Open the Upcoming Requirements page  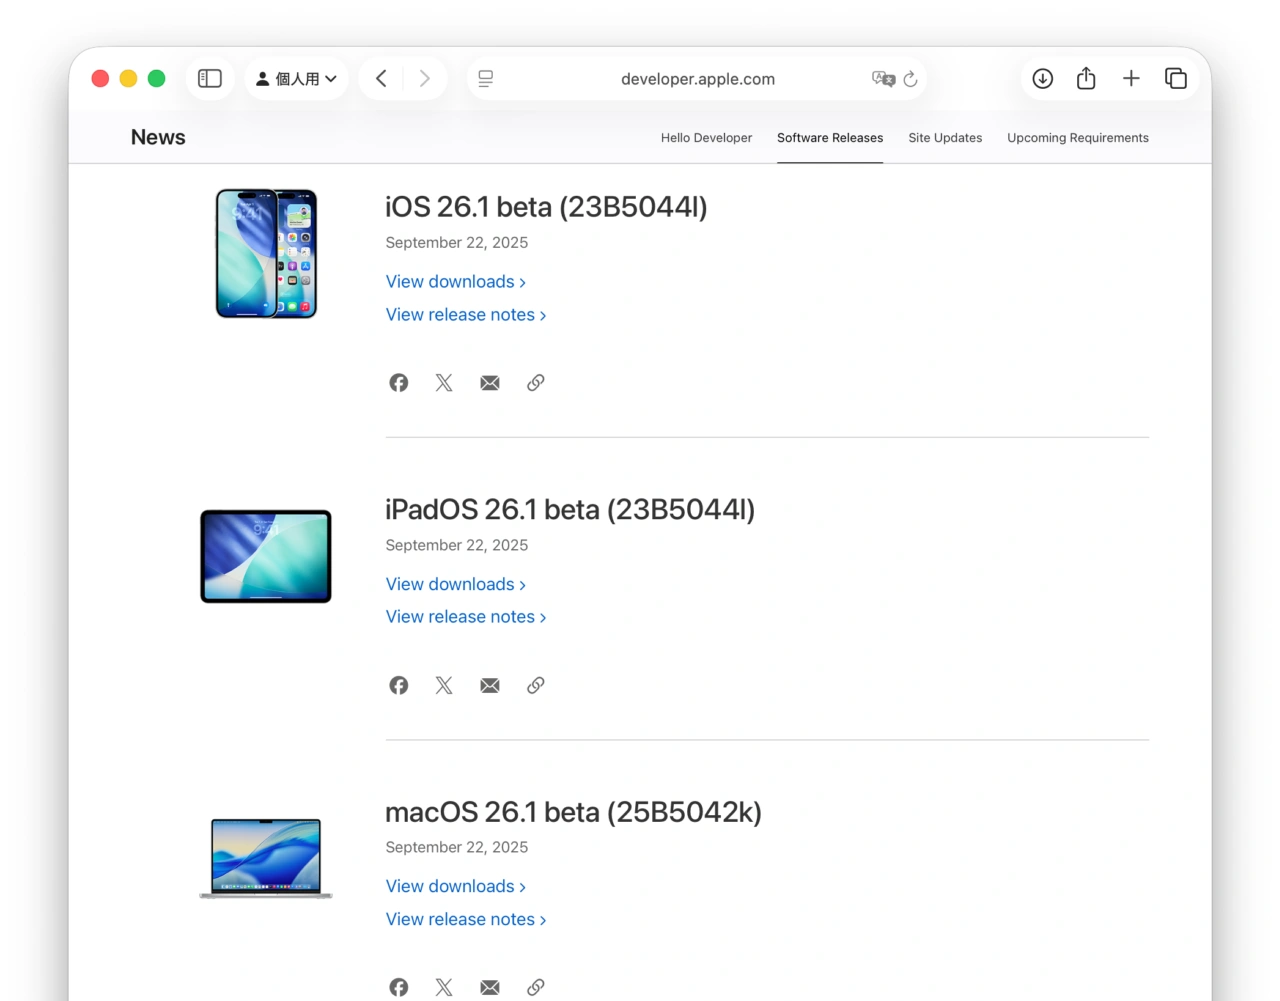pos(1078,138)
